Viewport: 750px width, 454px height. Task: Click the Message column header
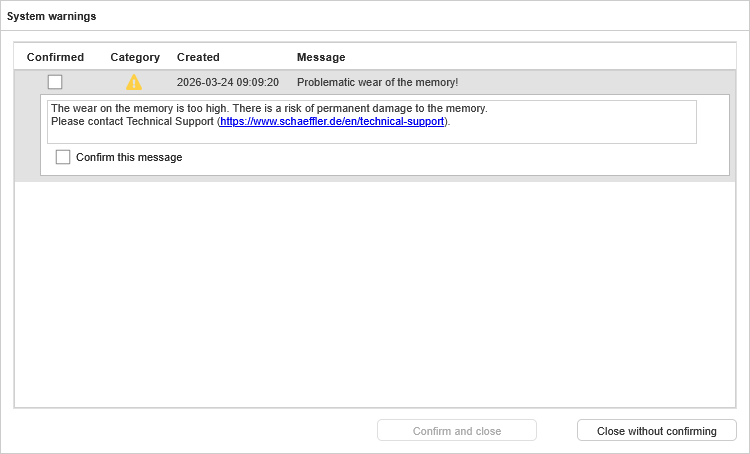coord(321,57)
